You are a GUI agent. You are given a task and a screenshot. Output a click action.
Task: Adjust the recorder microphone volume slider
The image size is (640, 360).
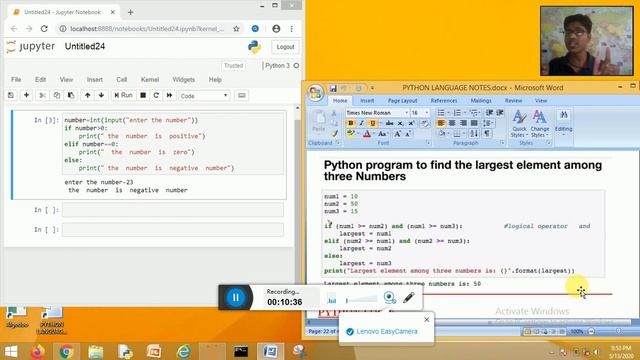click(362, 300)
